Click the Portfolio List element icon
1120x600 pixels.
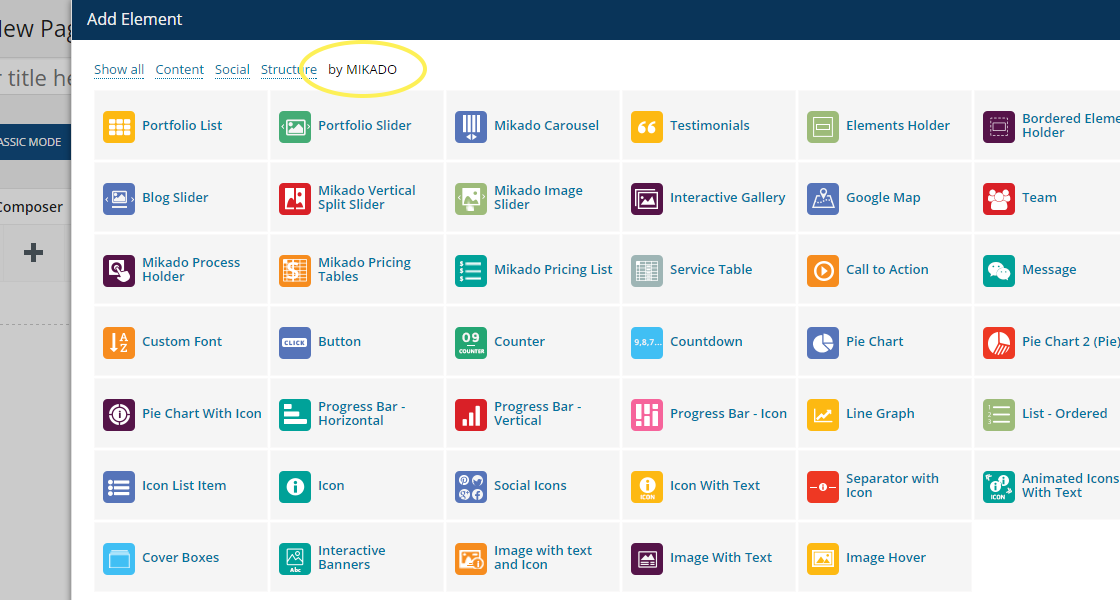tap(119, 126)
